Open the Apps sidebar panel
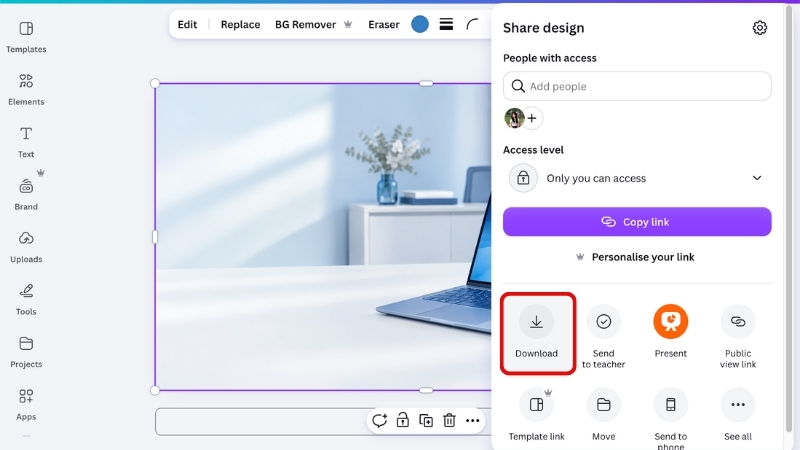The width and height of the screenshot is (800, 450). (26, 405)
